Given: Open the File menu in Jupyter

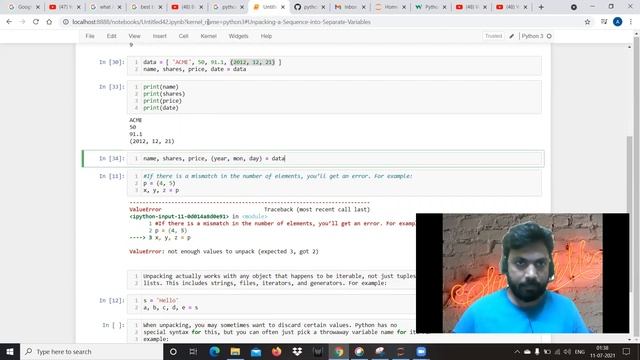Looking at the screenshot, I should pos(90,36).
